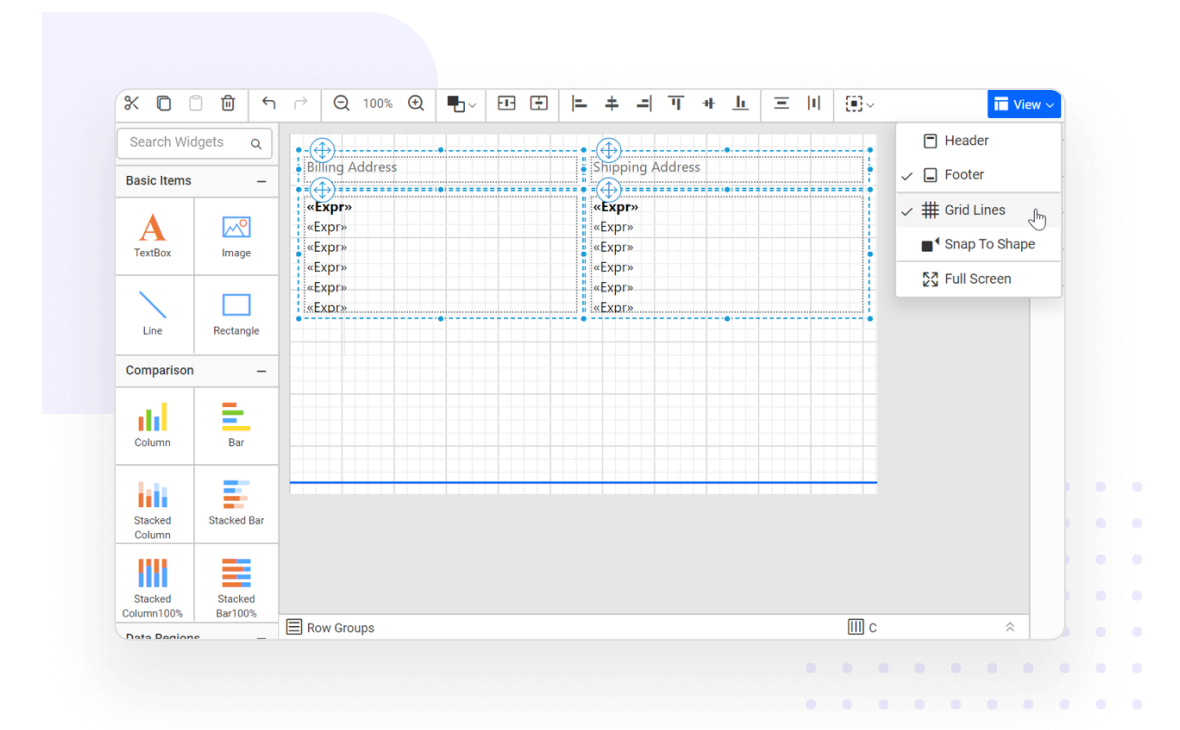Click the Row Groups panel label
The height and width of the screenshot is (730, 1180).
click(340, 628)
